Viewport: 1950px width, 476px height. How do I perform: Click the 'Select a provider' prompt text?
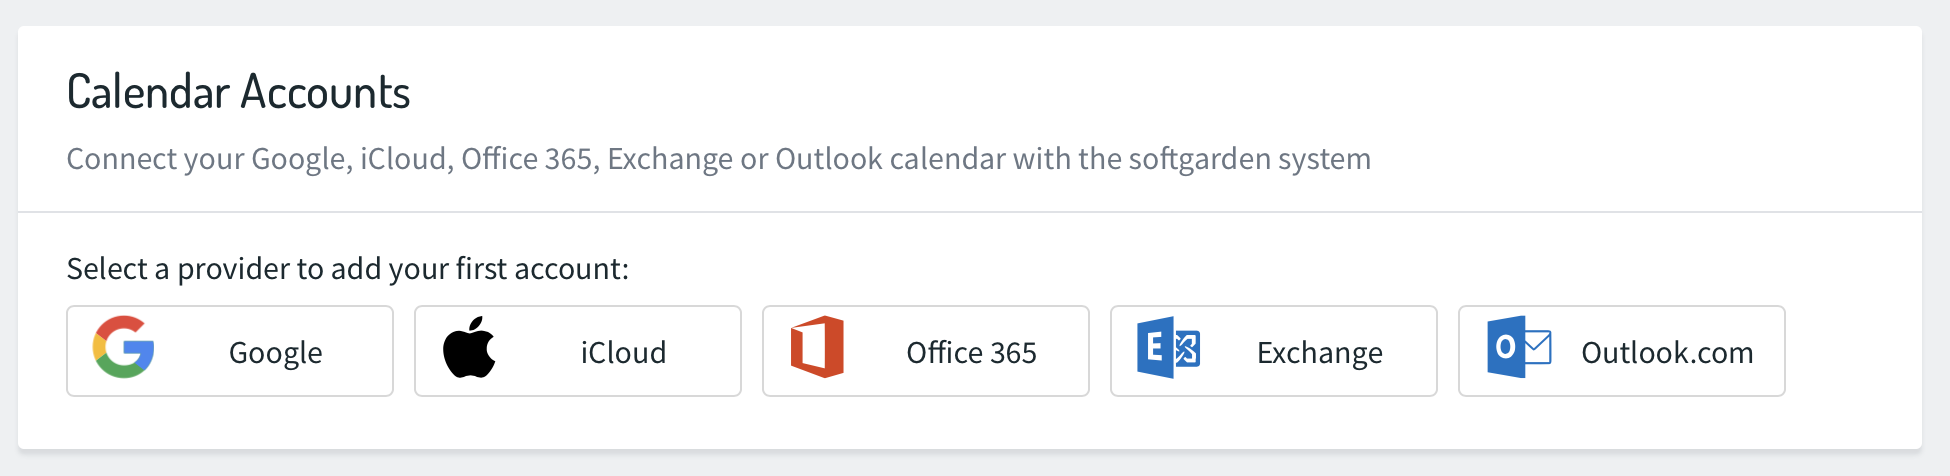pos(347,269)
